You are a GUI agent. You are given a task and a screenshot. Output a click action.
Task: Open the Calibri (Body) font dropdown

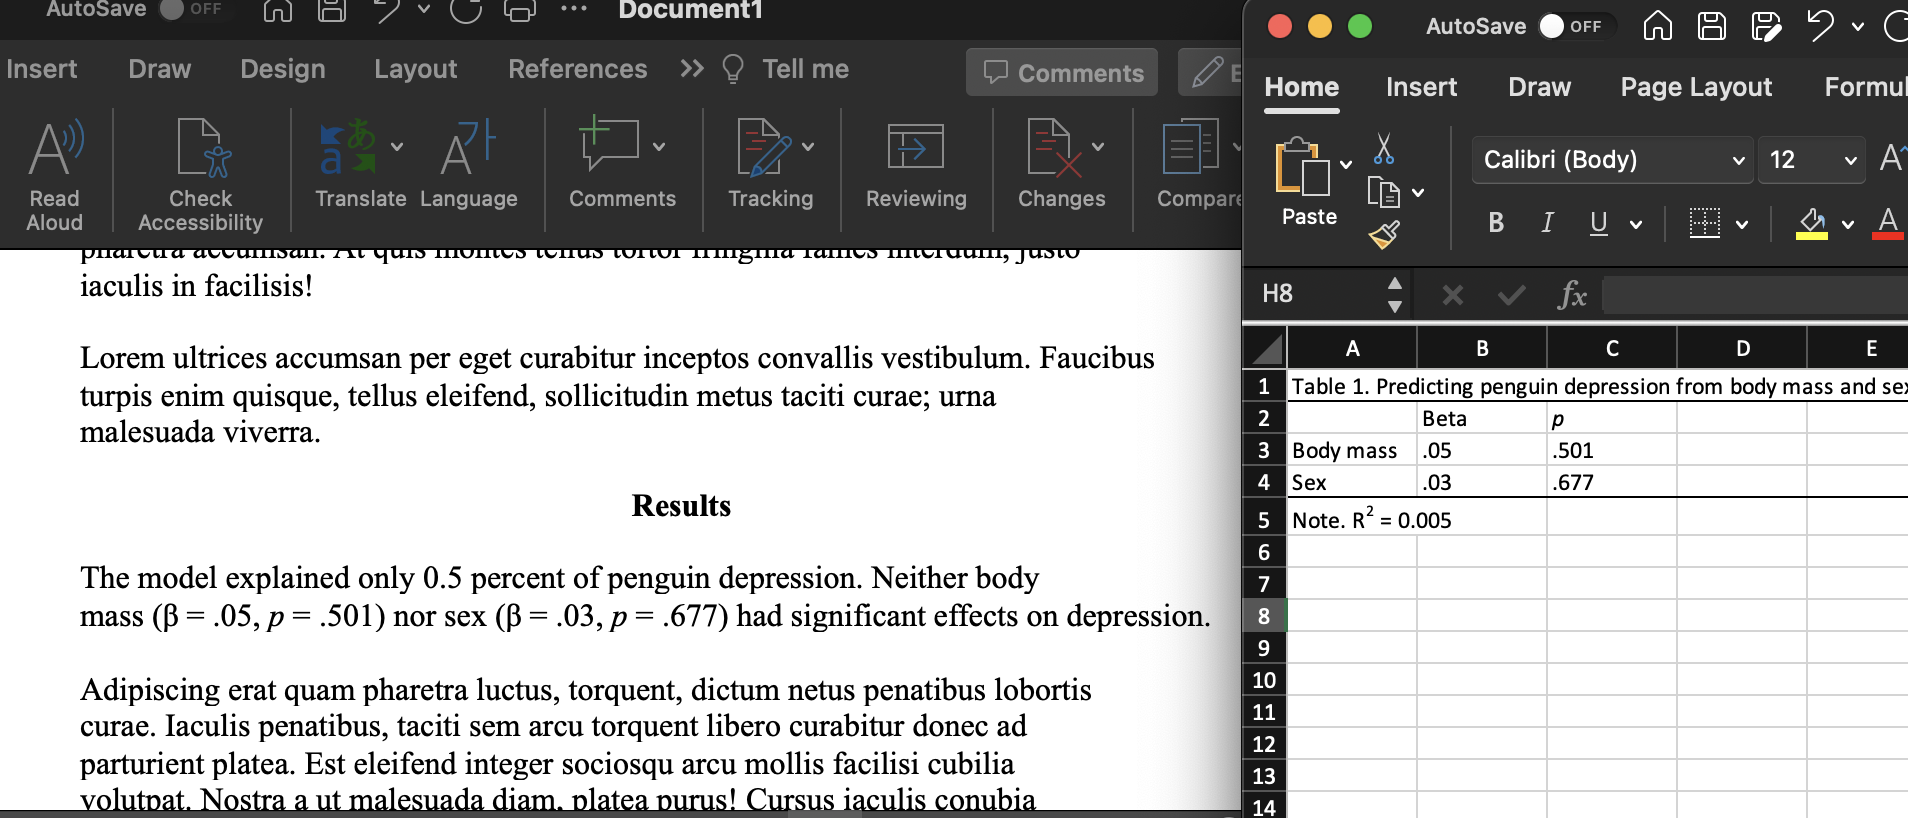coord(1738,161)
